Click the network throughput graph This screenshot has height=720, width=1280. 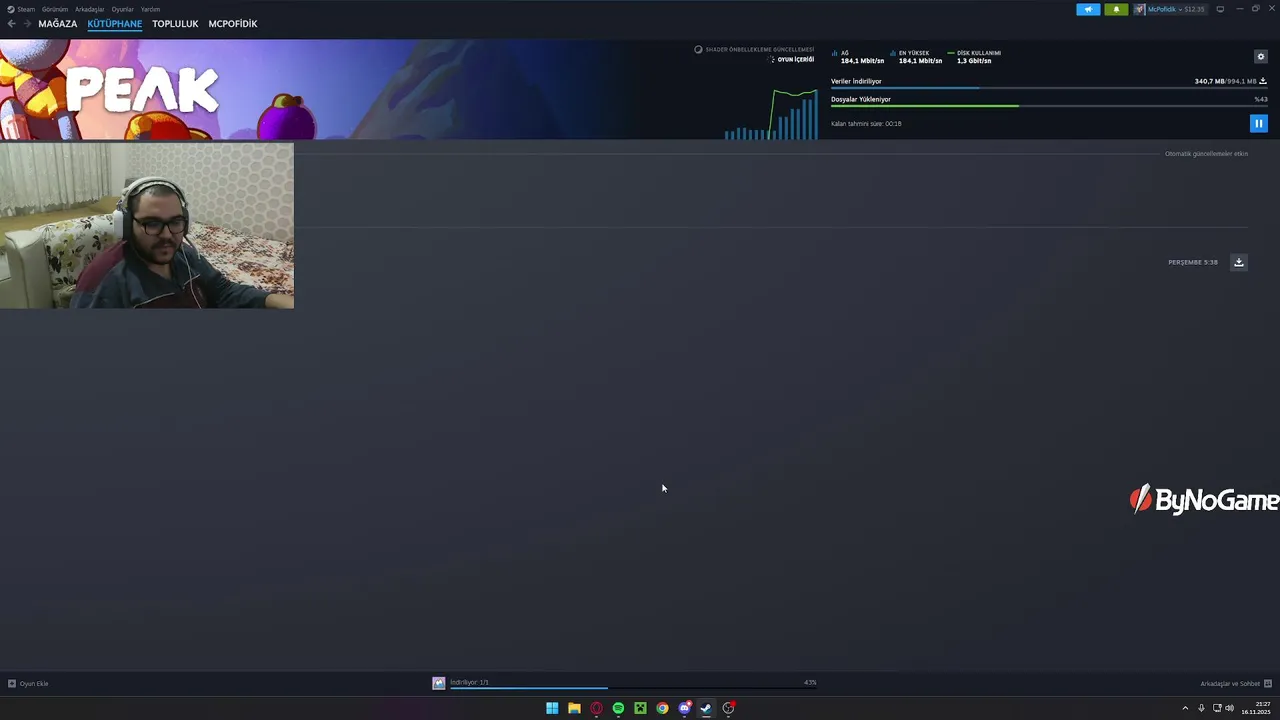pos(771,114)
